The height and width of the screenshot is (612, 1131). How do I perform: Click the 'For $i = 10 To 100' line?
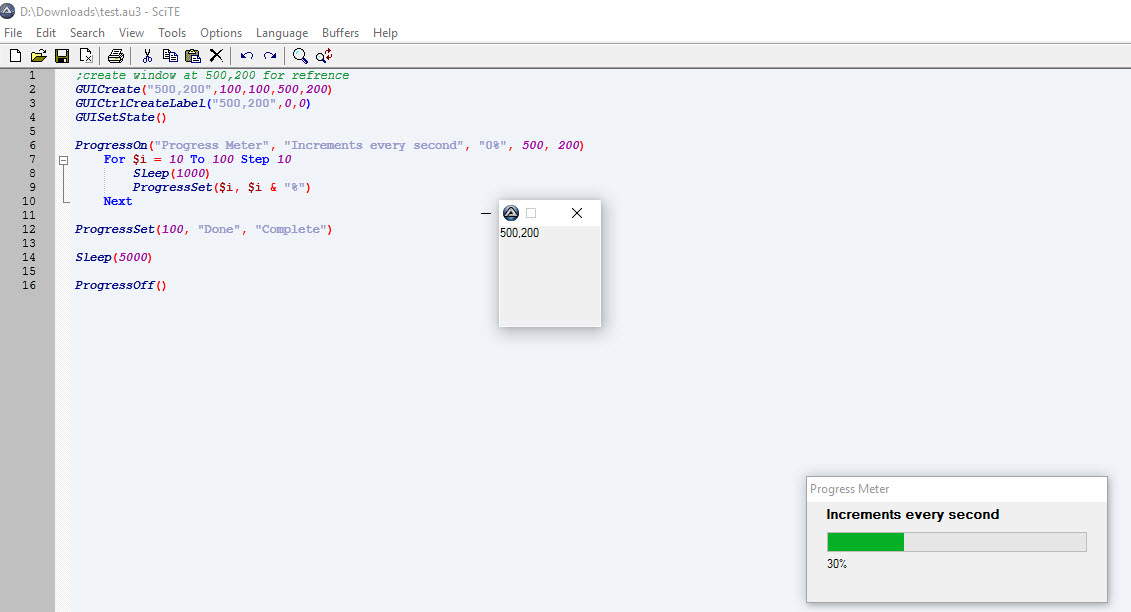pos(198,159)
